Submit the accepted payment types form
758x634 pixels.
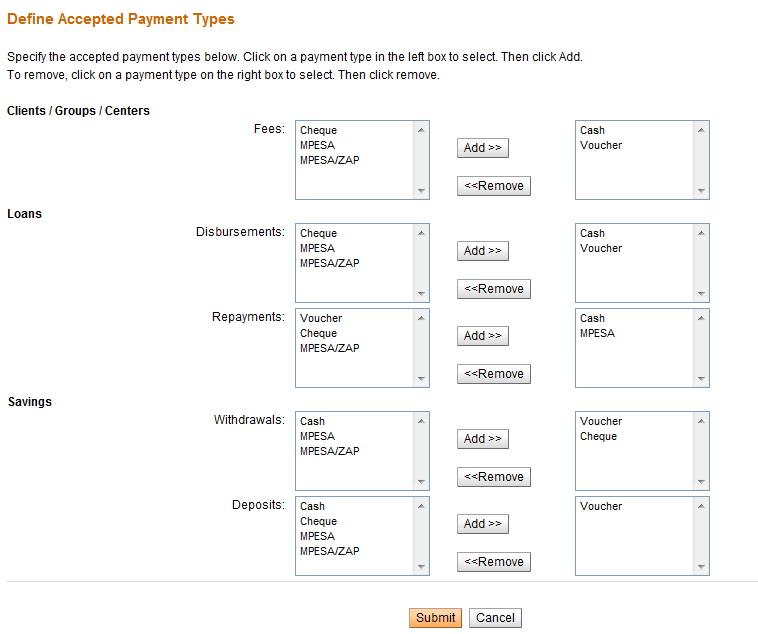(x=435, y=618)
